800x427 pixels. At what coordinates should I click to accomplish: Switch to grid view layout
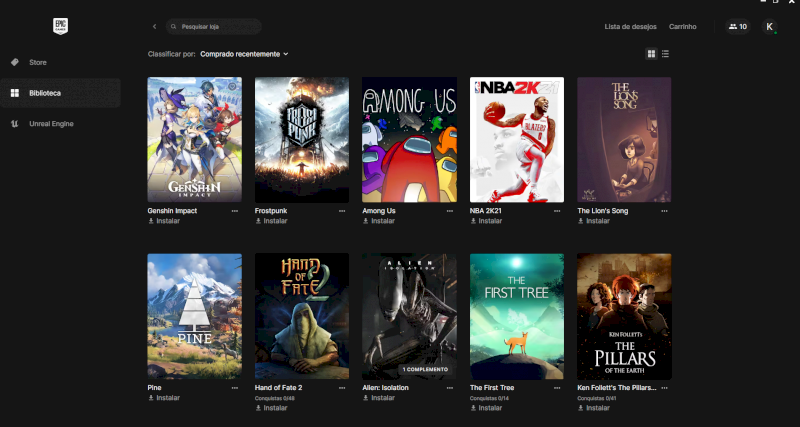[651, 53]
